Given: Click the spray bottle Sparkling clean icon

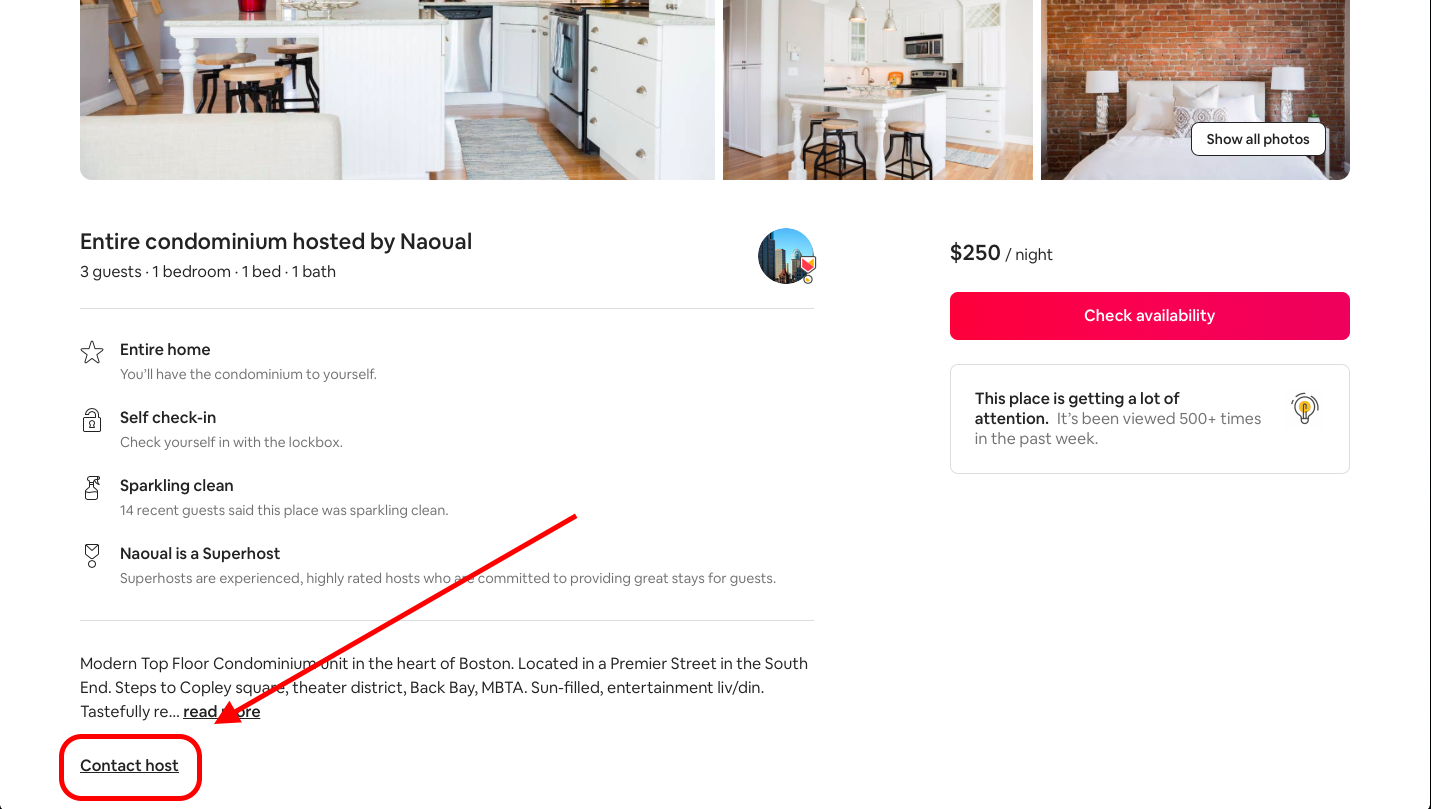Looking at the screenshot, I should pyautogui.click(x=91, y=490).
